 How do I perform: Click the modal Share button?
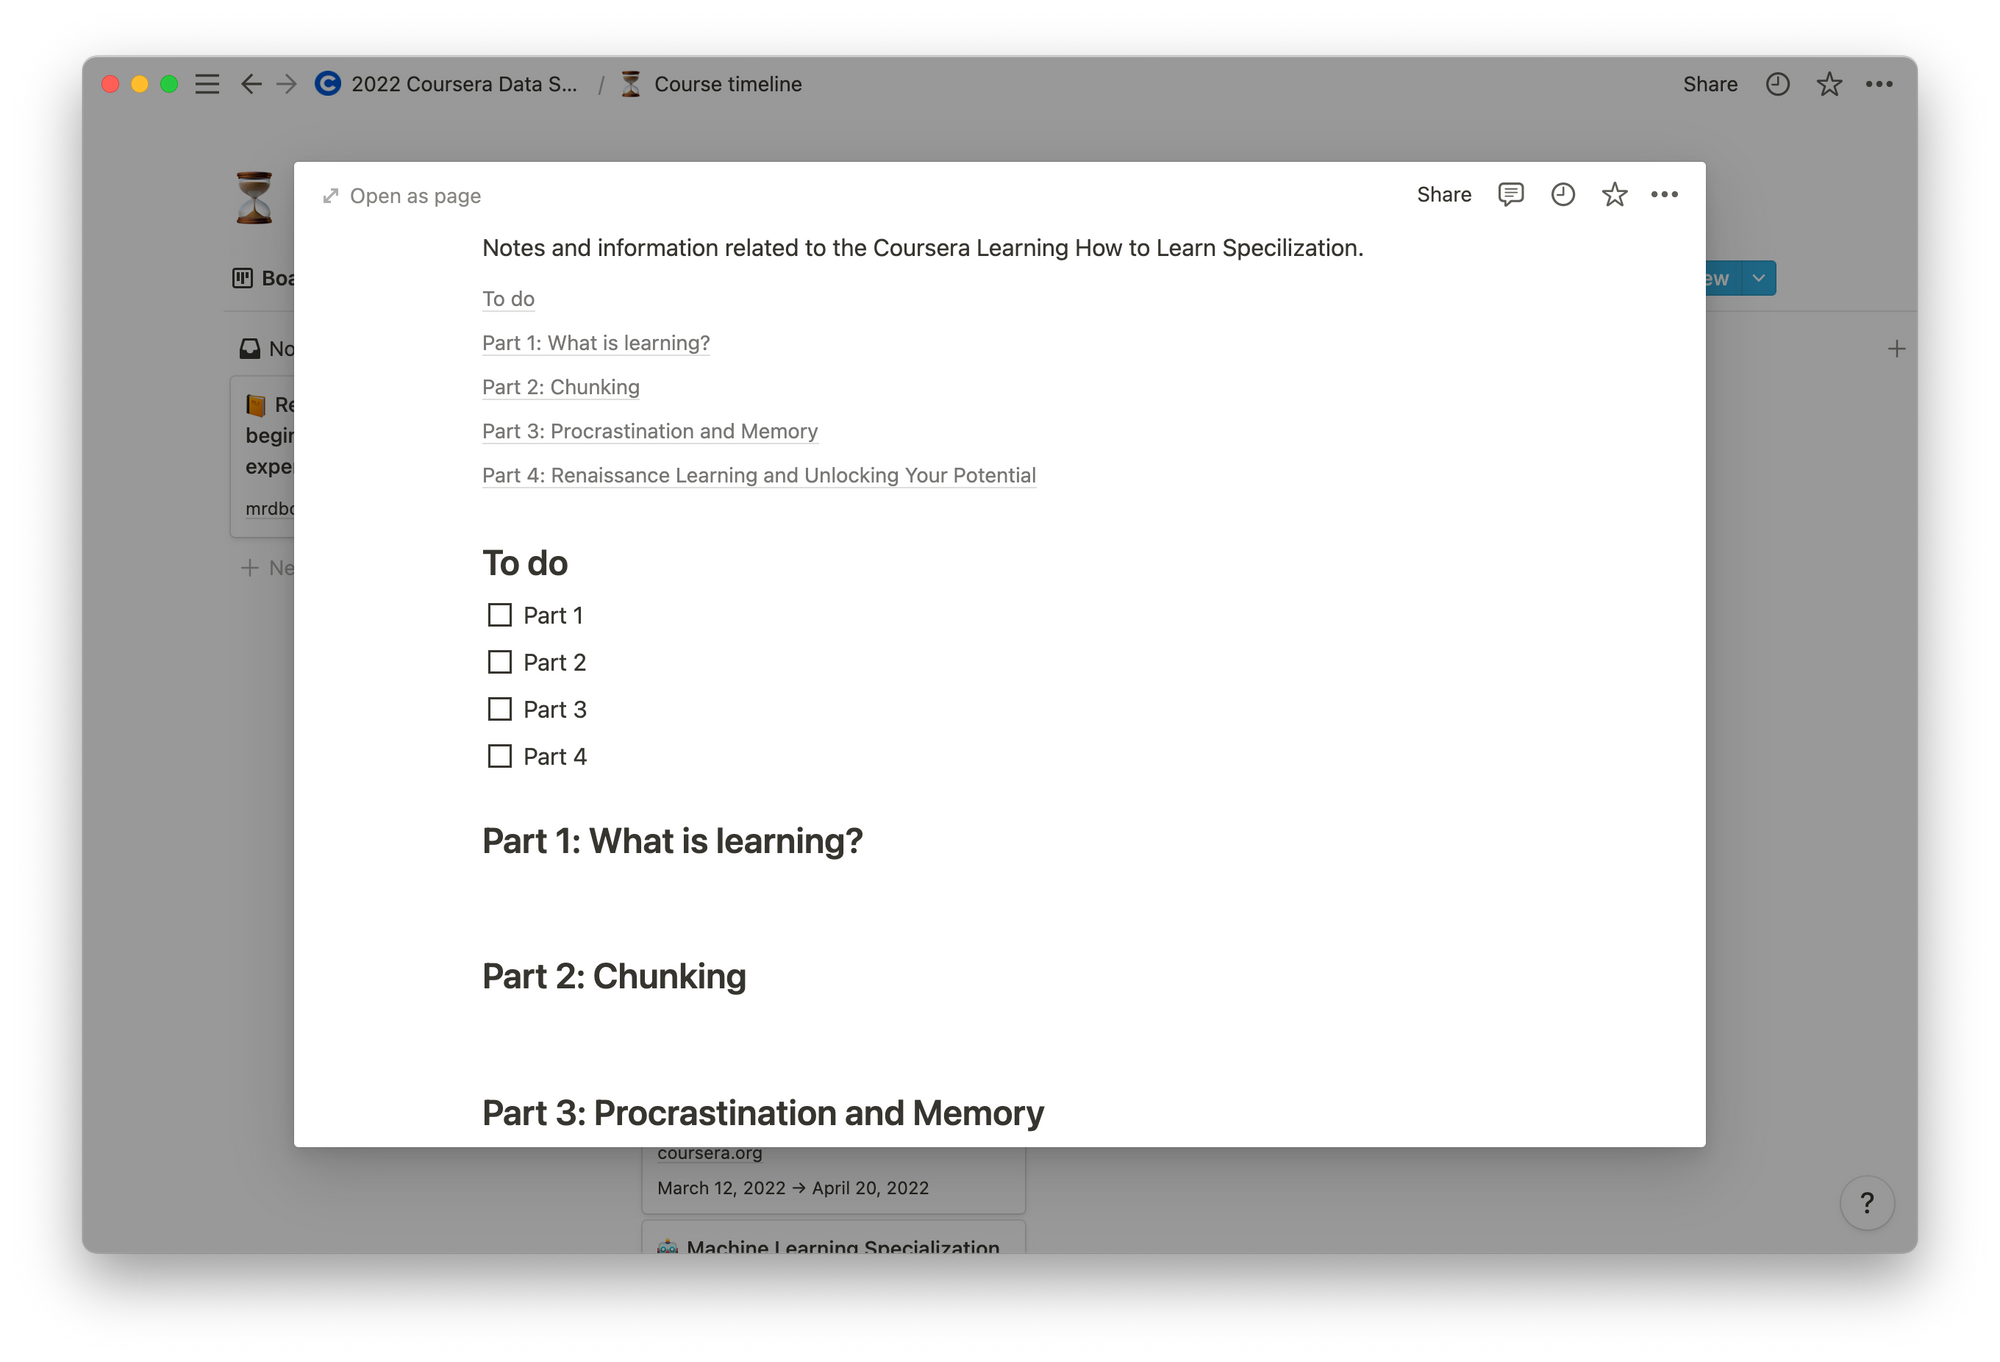(x=1443, y=194)
